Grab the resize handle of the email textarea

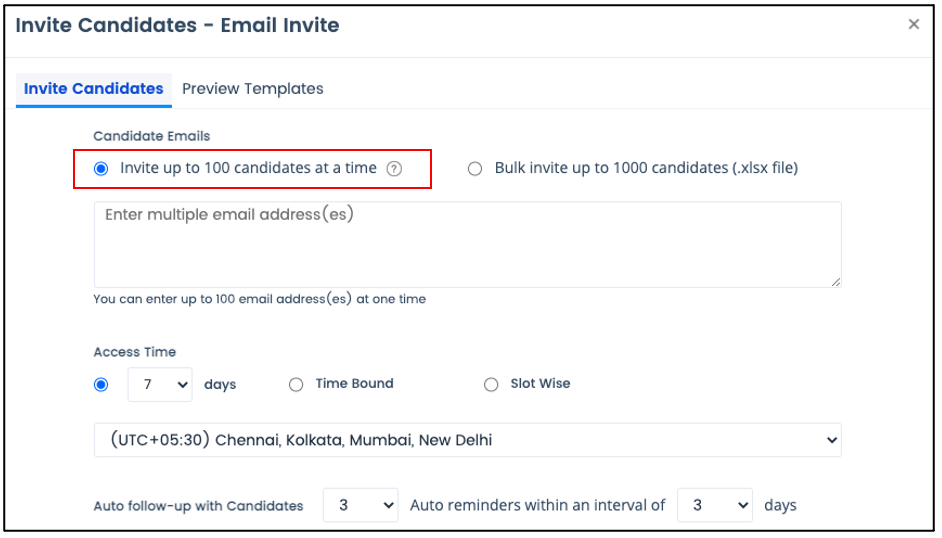point(836,282)
